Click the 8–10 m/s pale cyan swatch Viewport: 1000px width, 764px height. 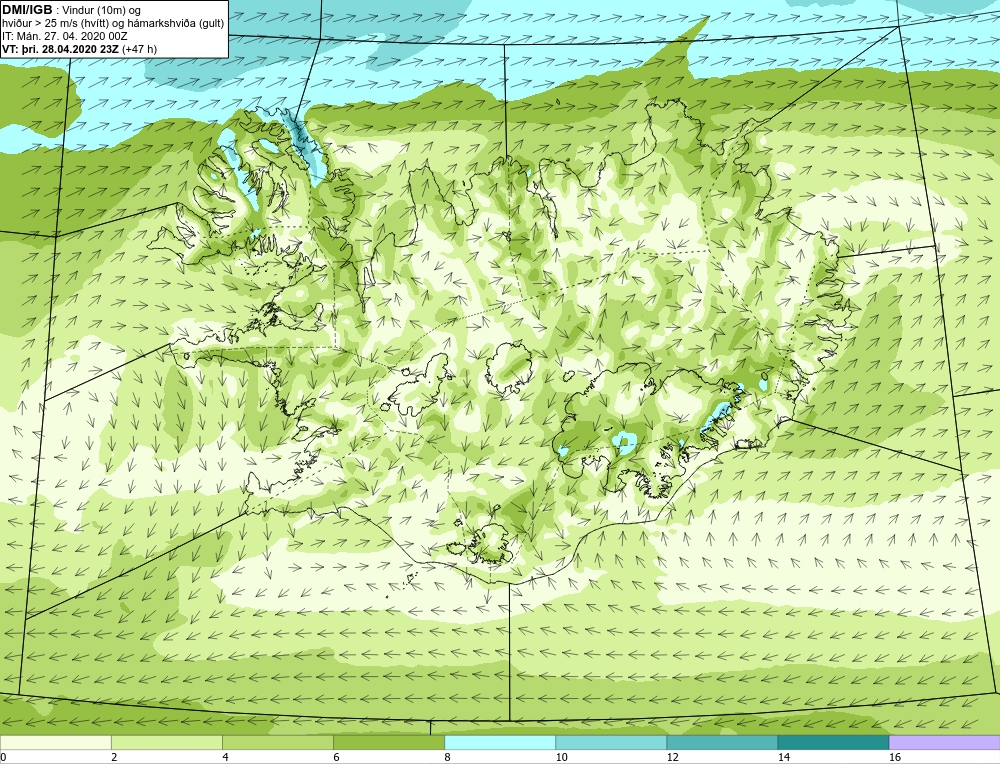499,742
